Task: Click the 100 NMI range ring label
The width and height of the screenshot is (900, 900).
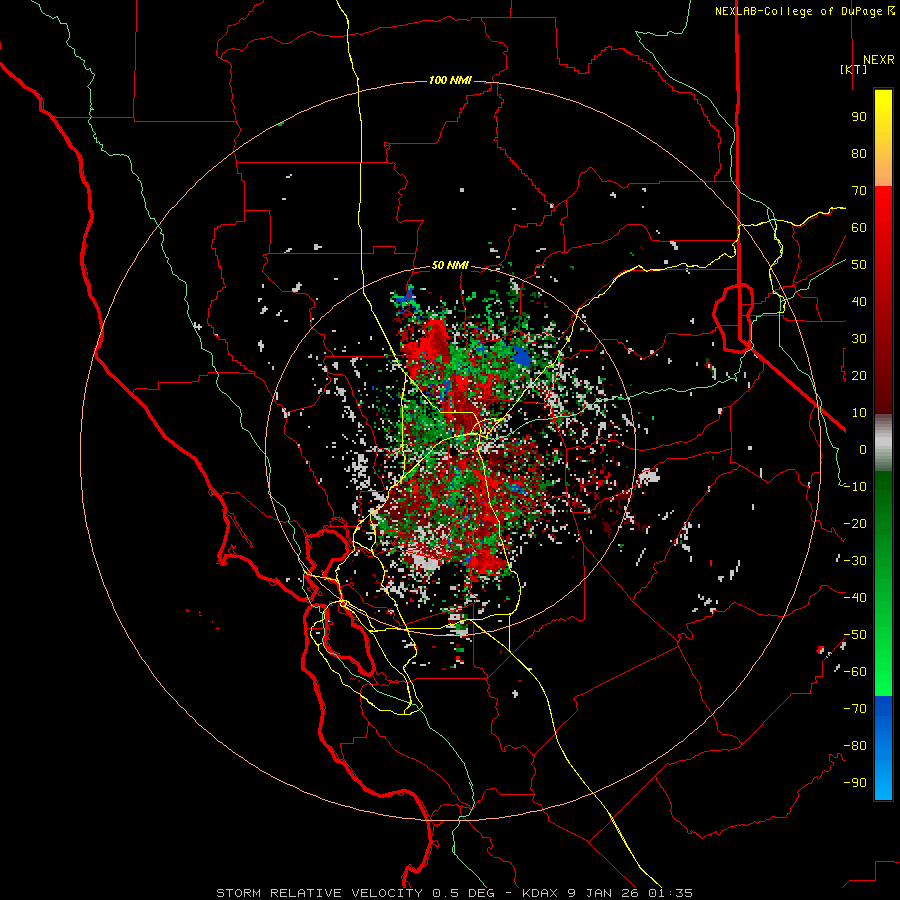Action: tap(450, 80)
